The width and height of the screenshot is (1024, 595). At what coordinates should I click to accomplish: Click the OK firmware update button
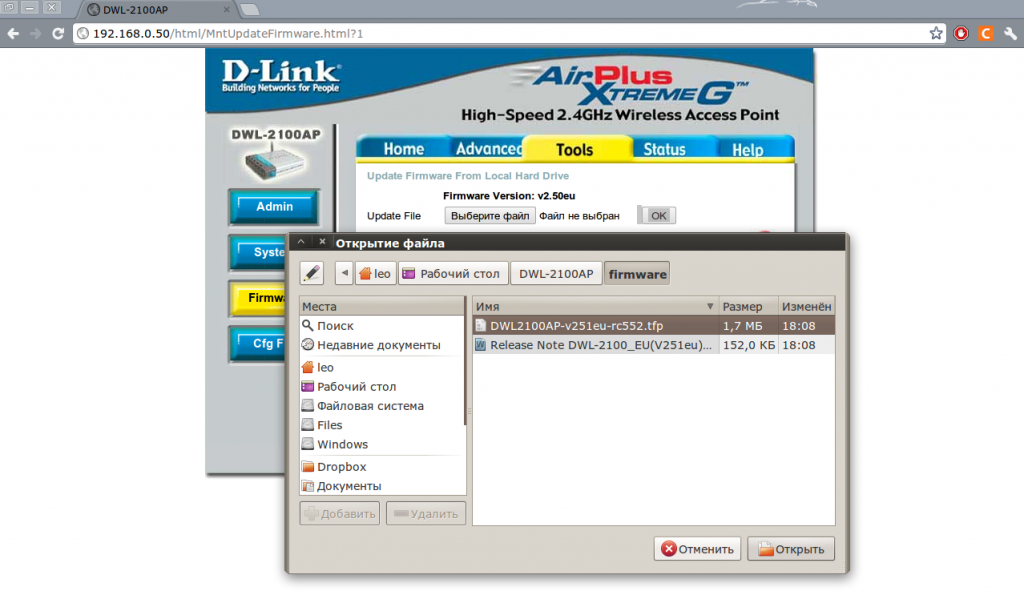658,216
